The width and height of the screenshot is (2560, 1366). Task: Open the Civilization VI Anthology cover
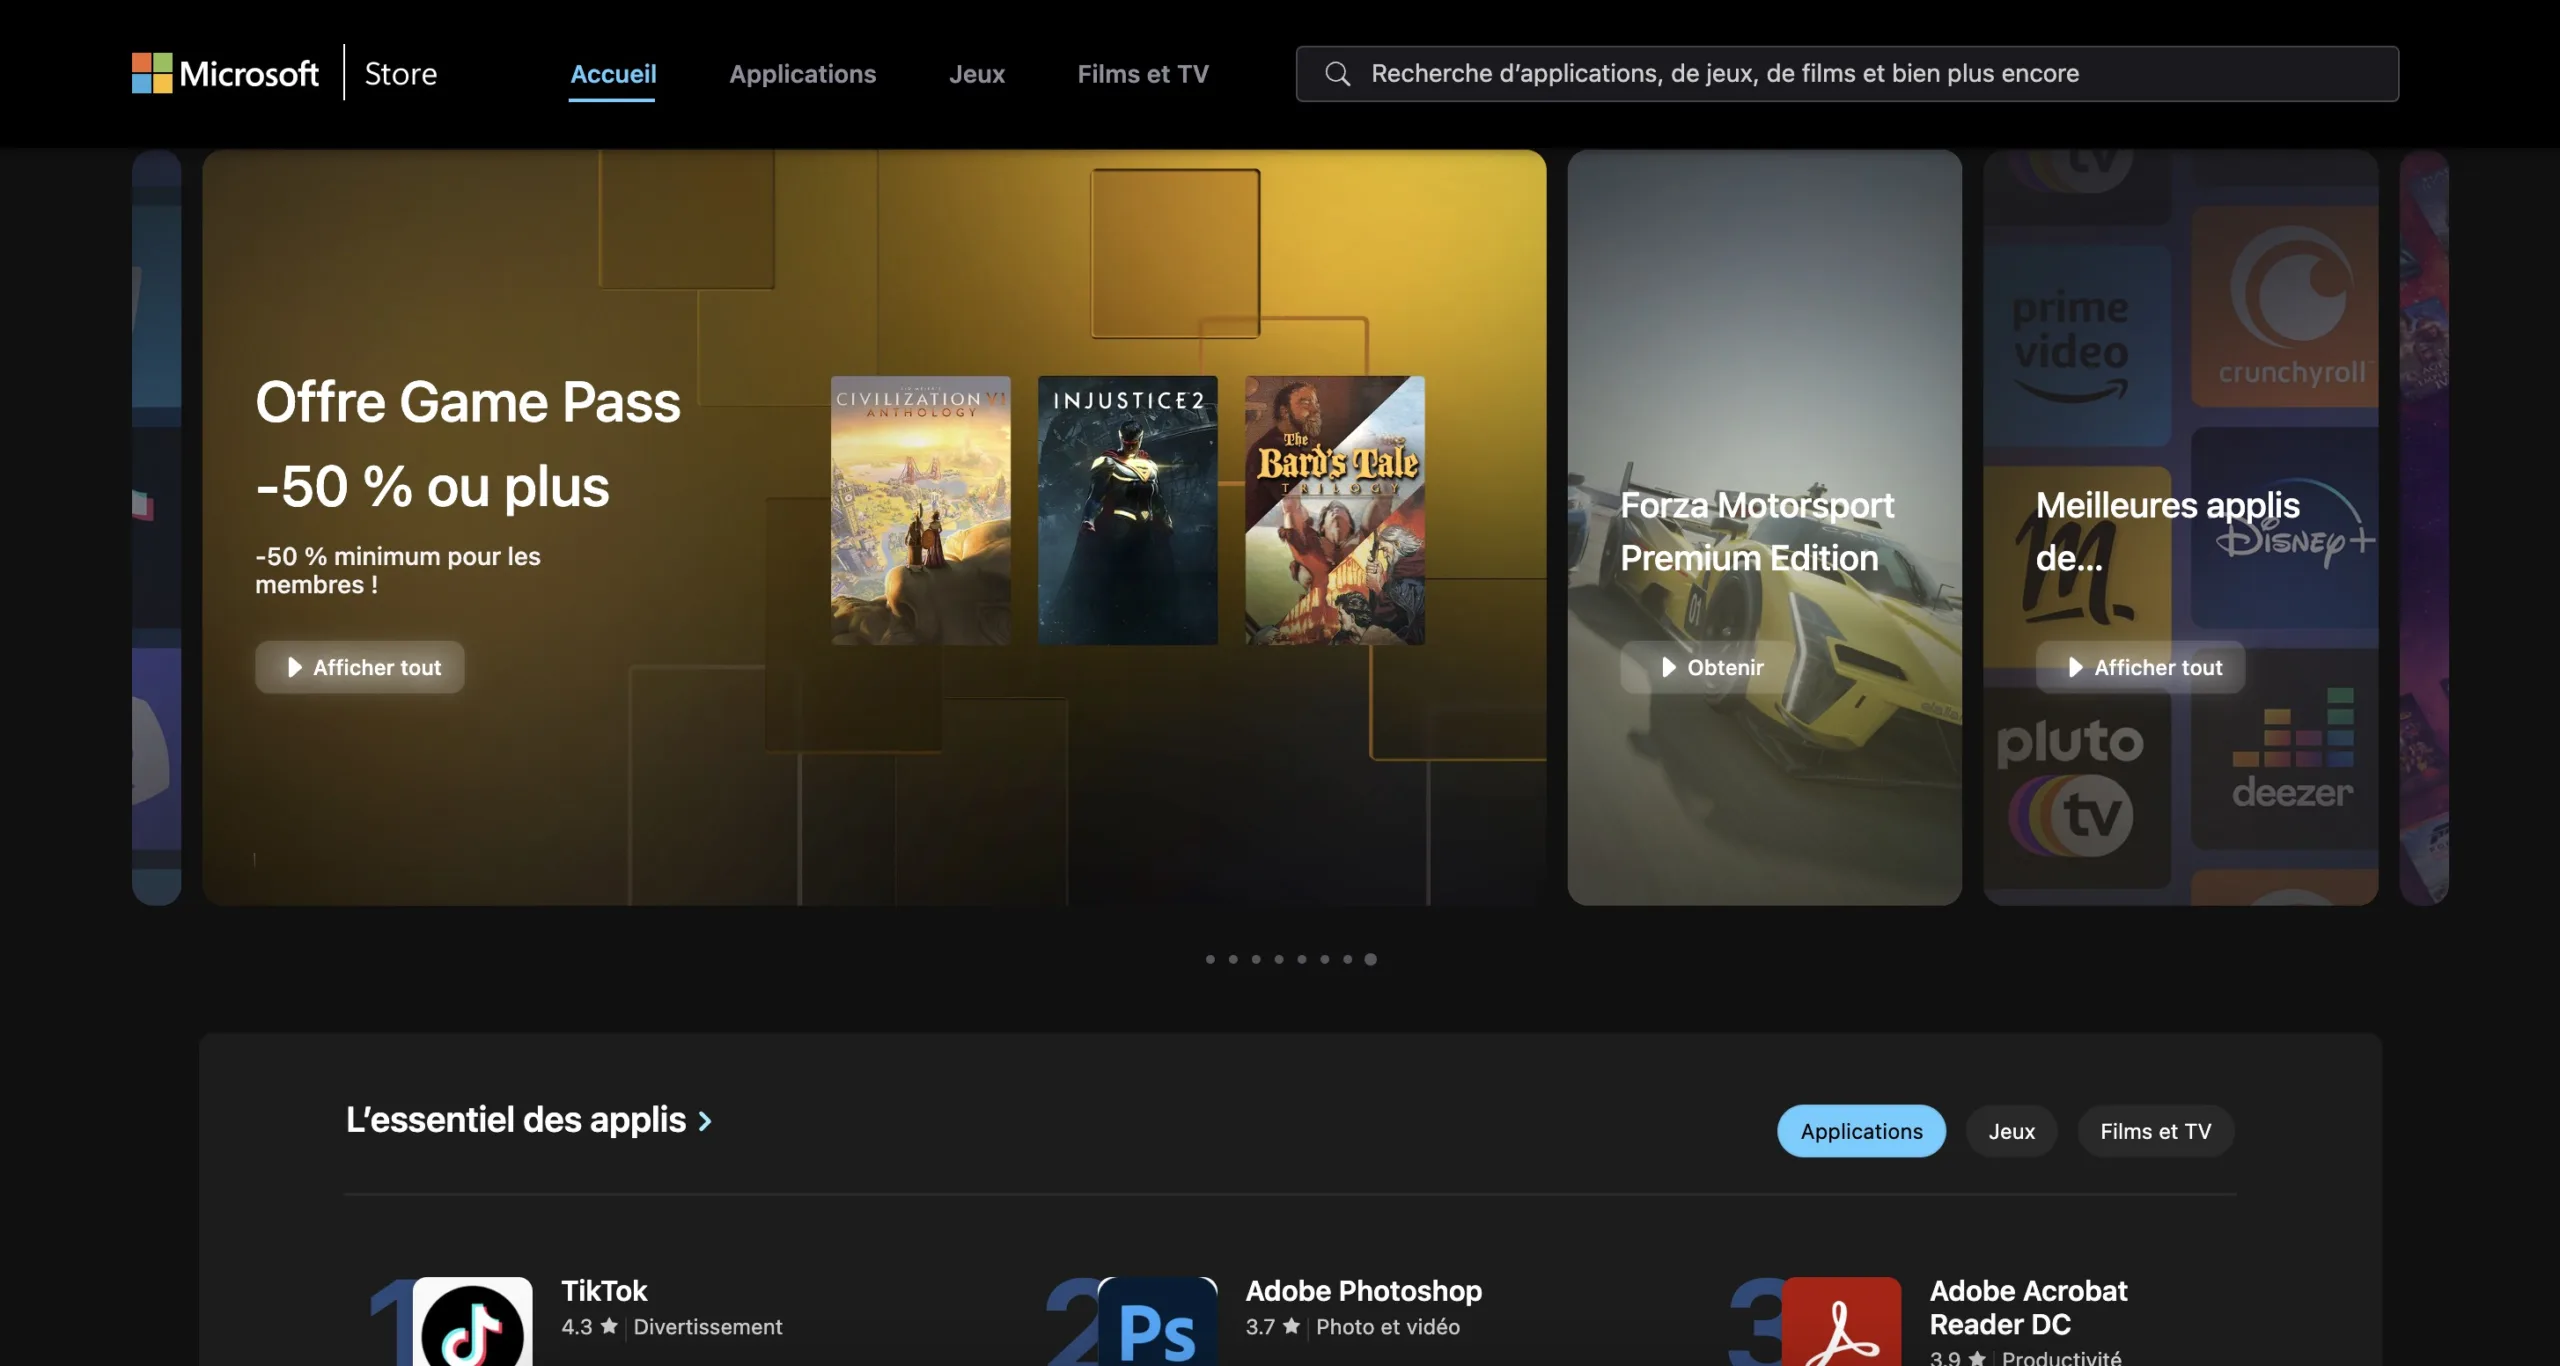pyautogui.click(x=920, y=510)
